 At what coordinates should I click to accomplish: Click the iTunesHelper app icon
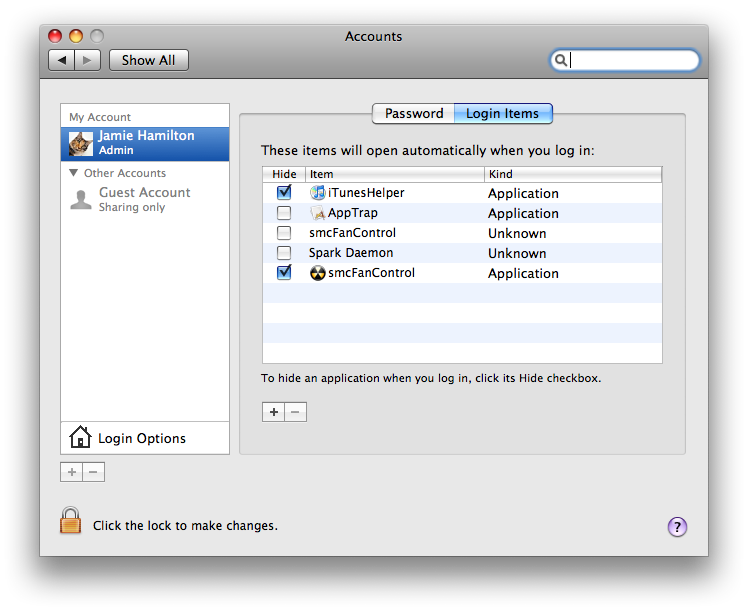click(x=318, y=193)
